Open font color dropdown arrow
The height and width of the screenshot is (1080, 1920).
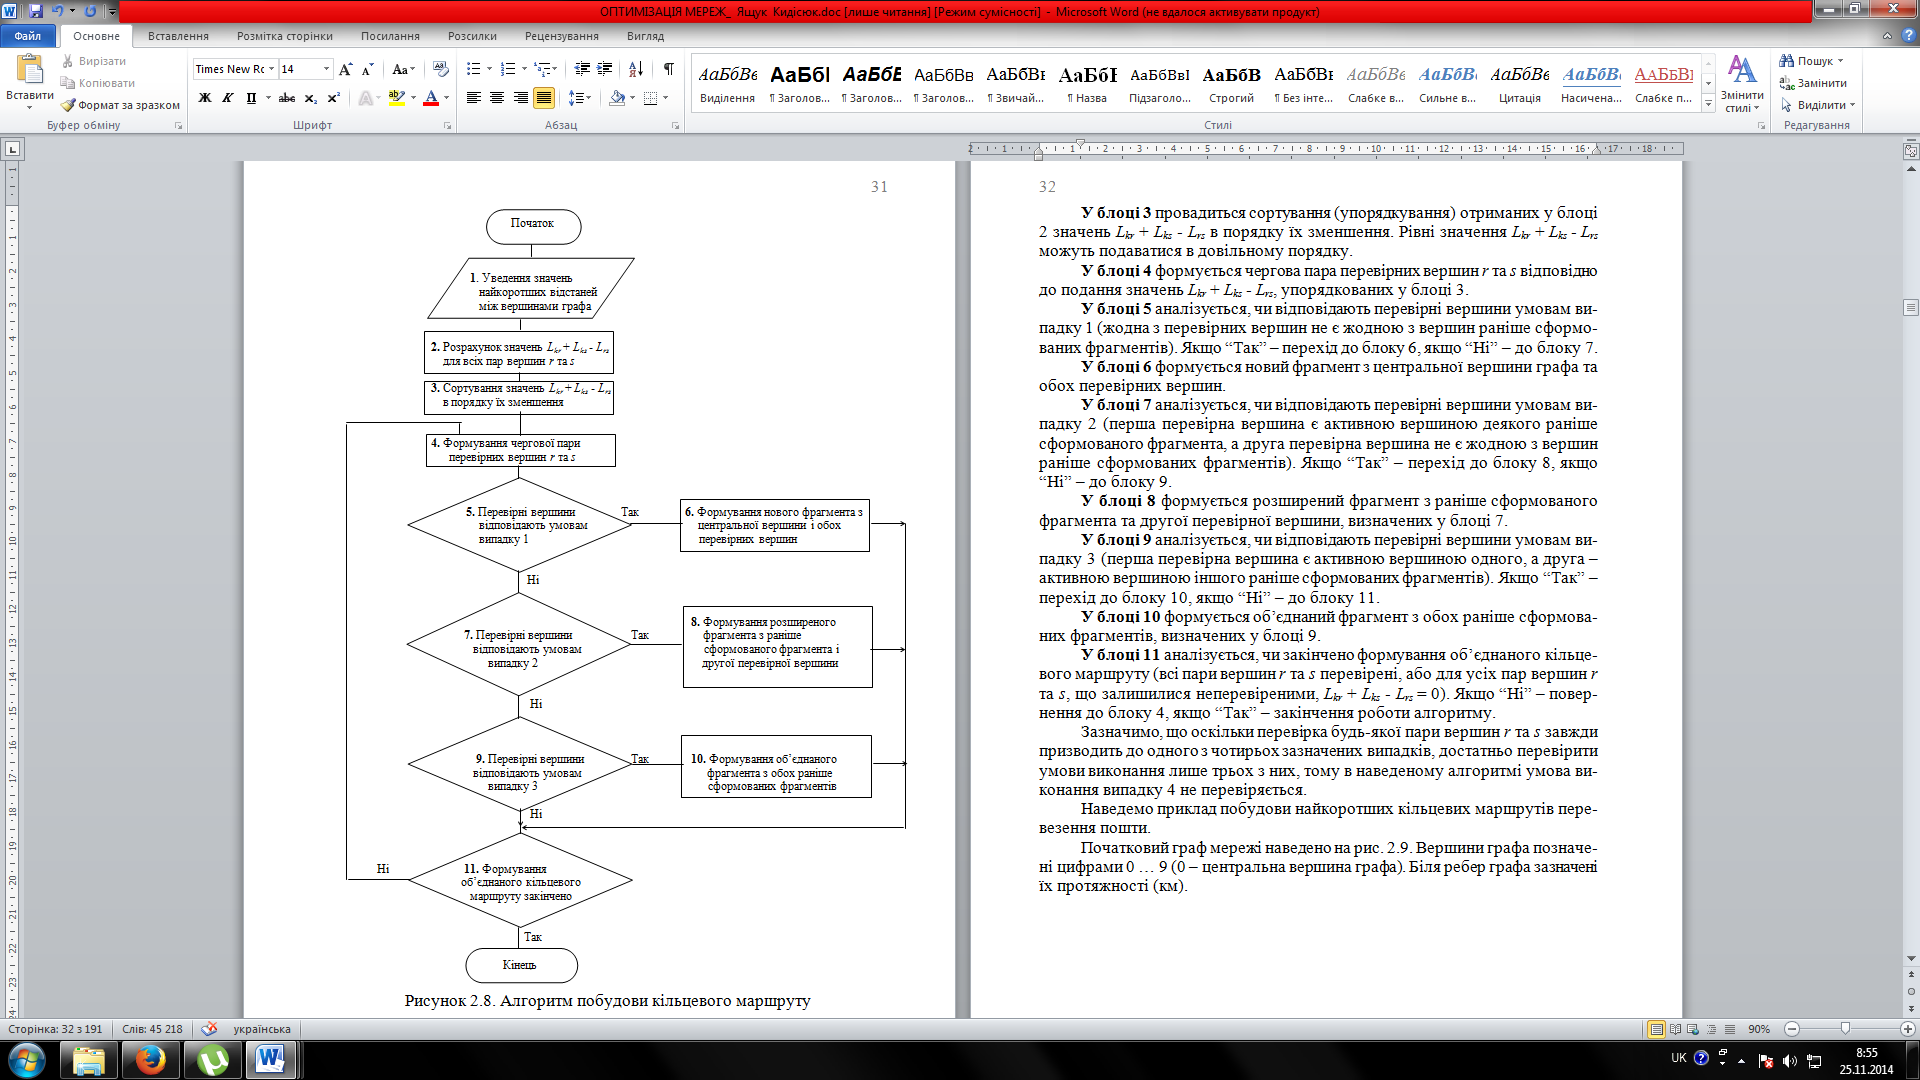446,98
